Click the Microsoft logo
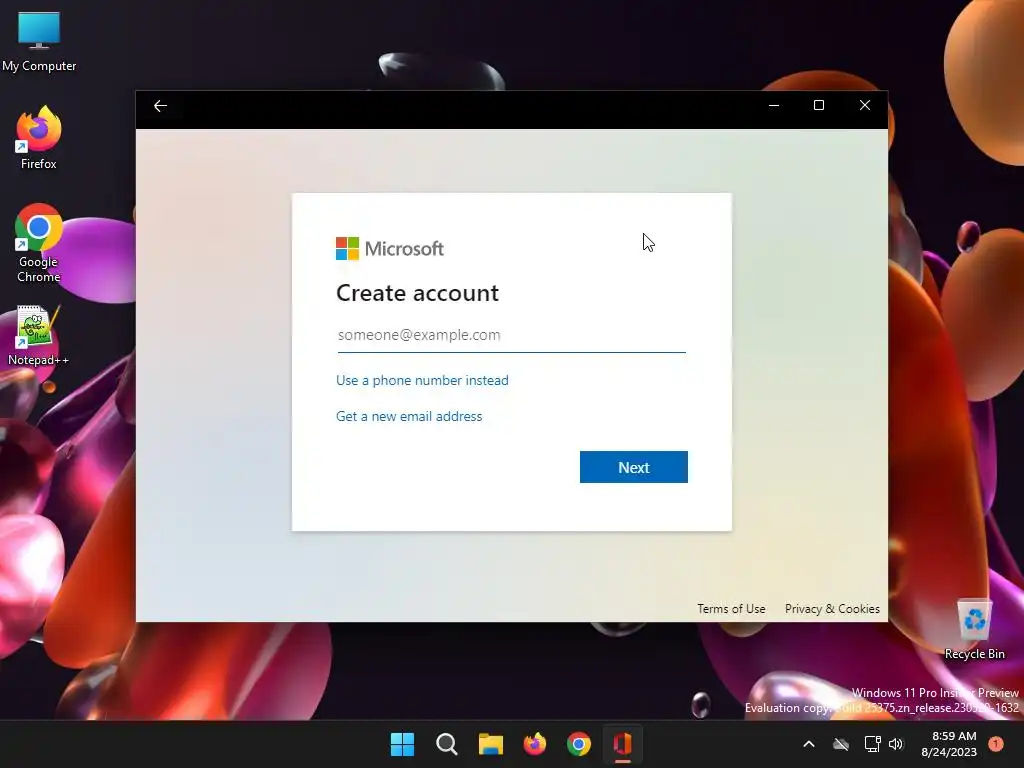 pos(389,248)
